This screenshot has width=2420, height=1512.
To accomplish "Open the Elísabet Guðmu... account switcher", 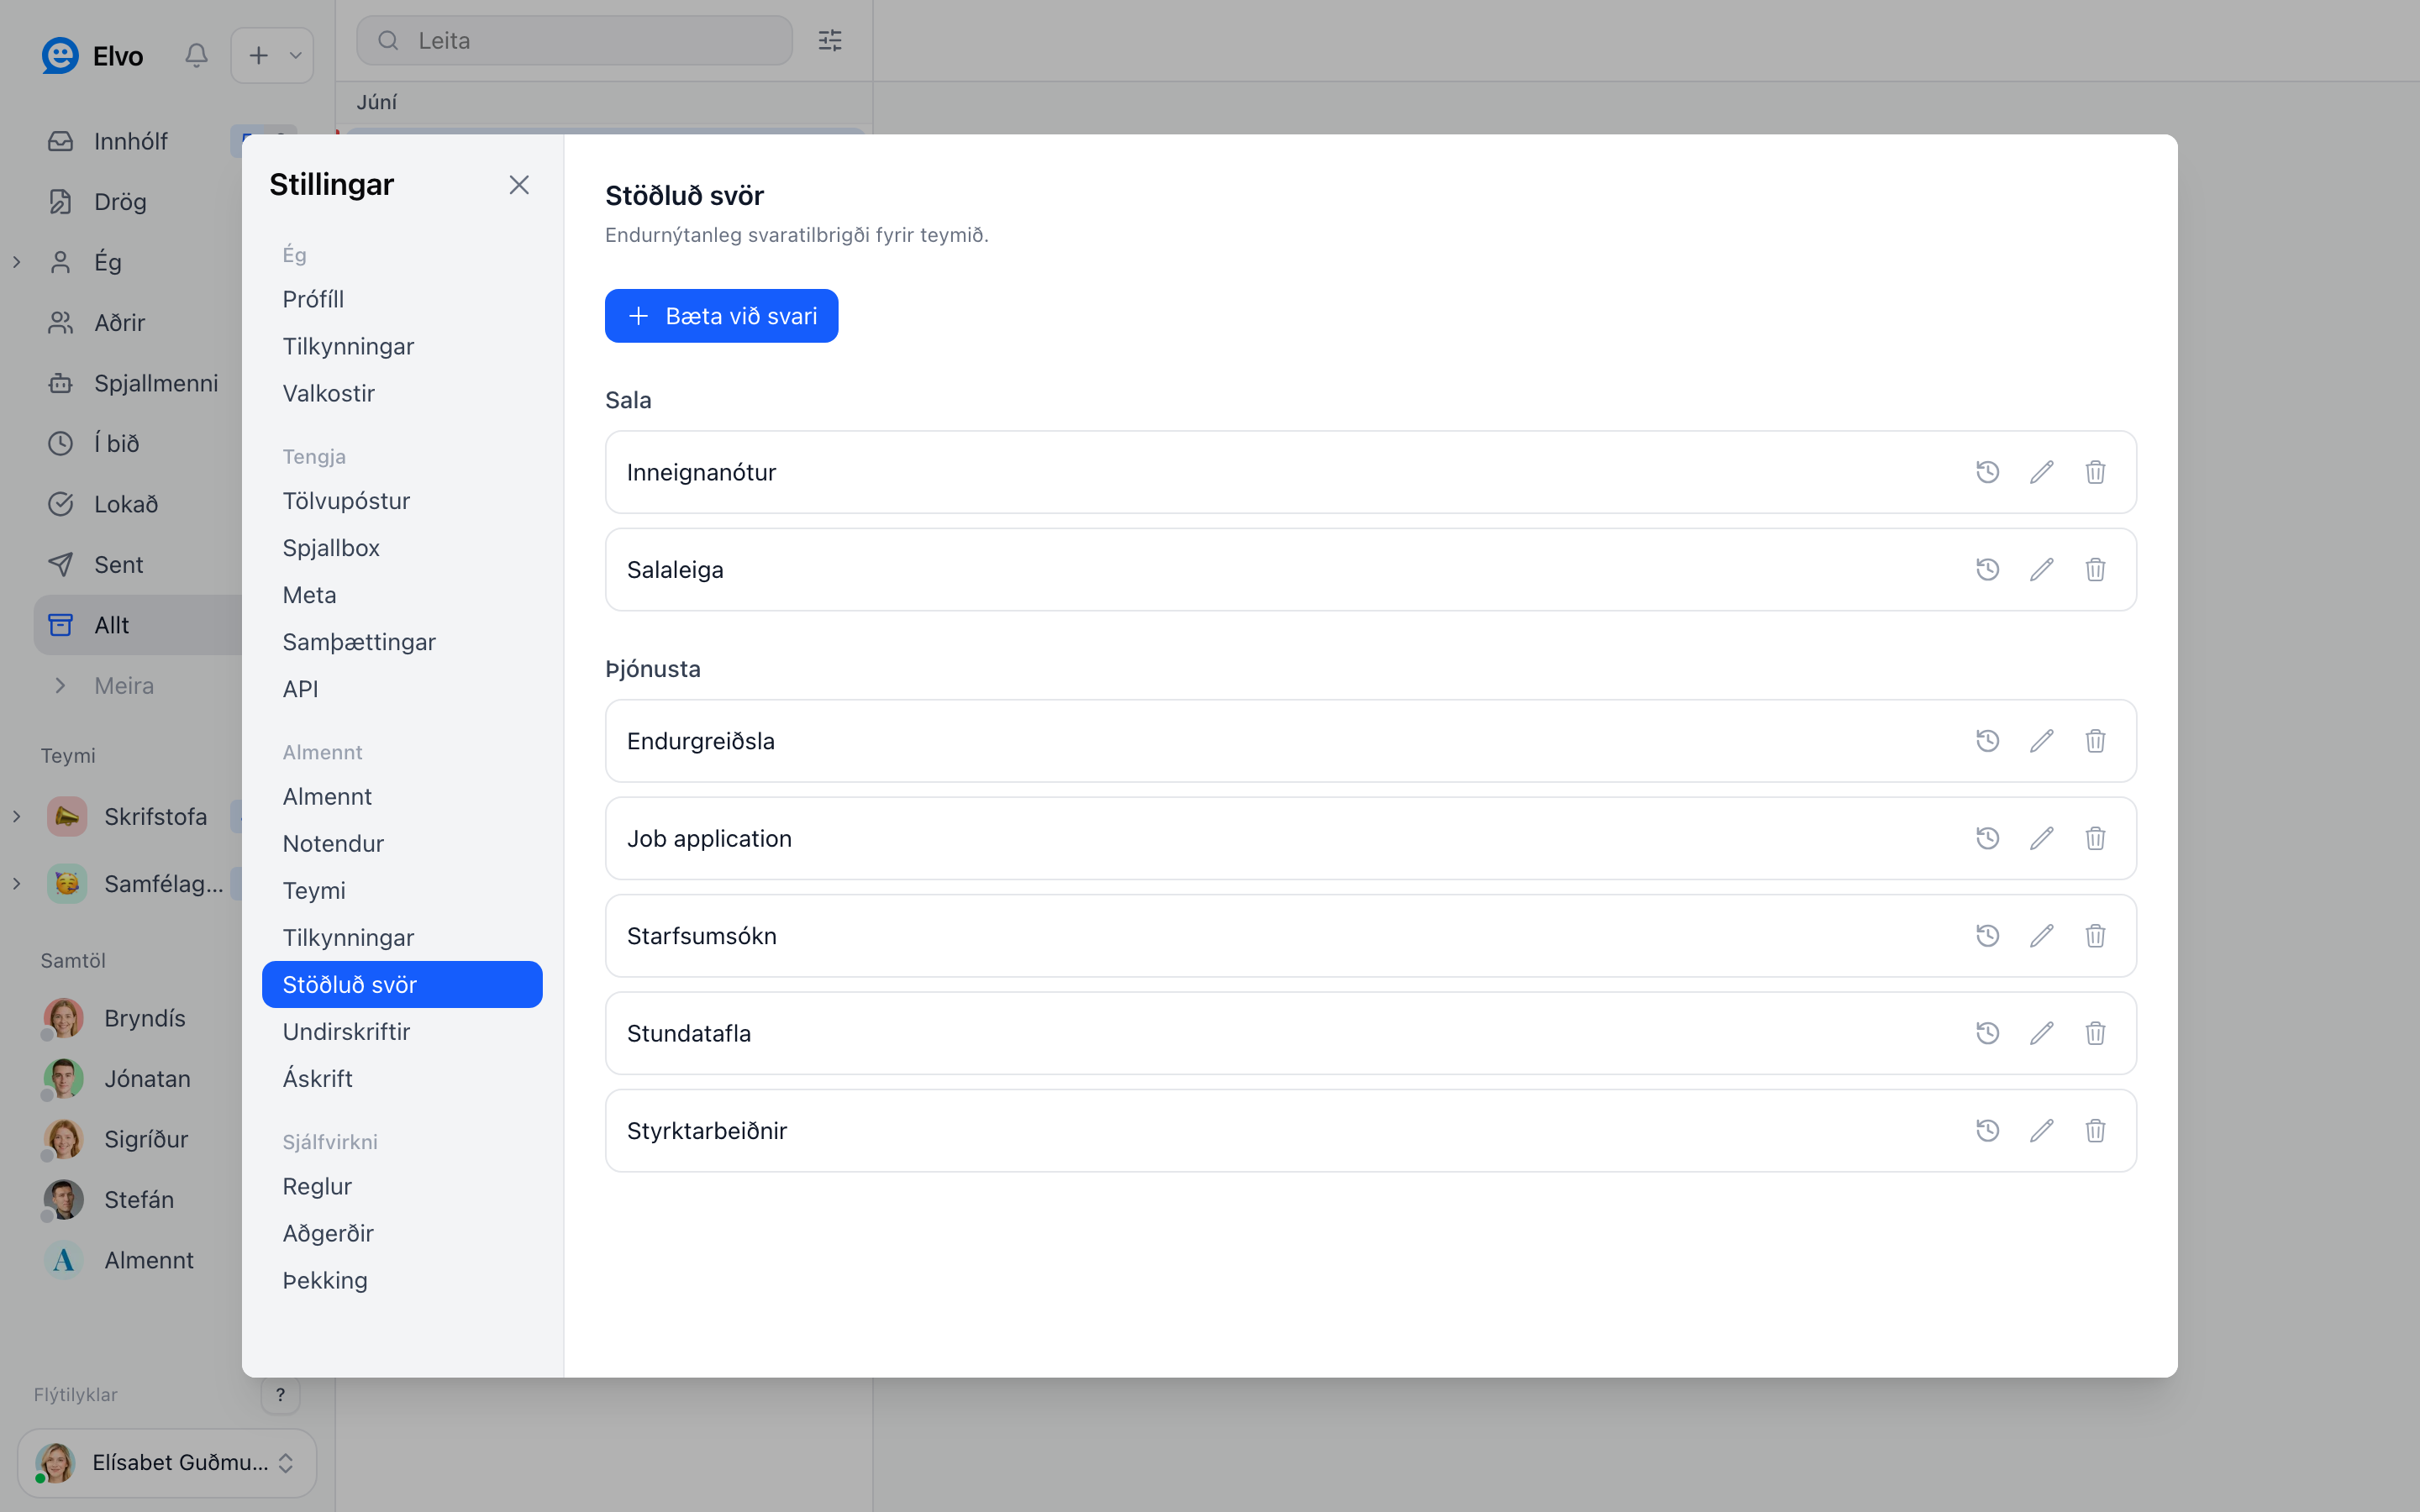I will [x=167, y=1462].
